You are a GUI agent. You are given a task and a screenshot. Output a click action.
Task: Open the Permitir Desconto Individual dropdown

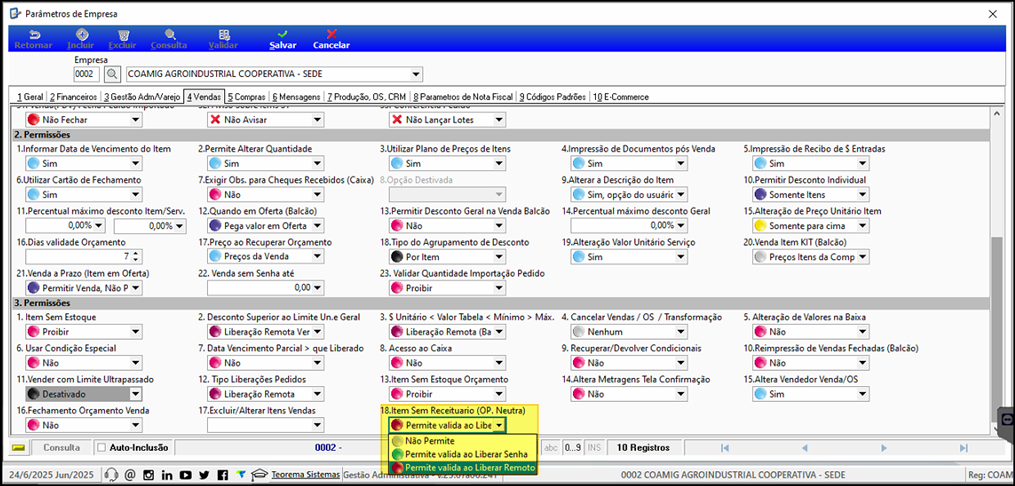[x=863, y=194]
